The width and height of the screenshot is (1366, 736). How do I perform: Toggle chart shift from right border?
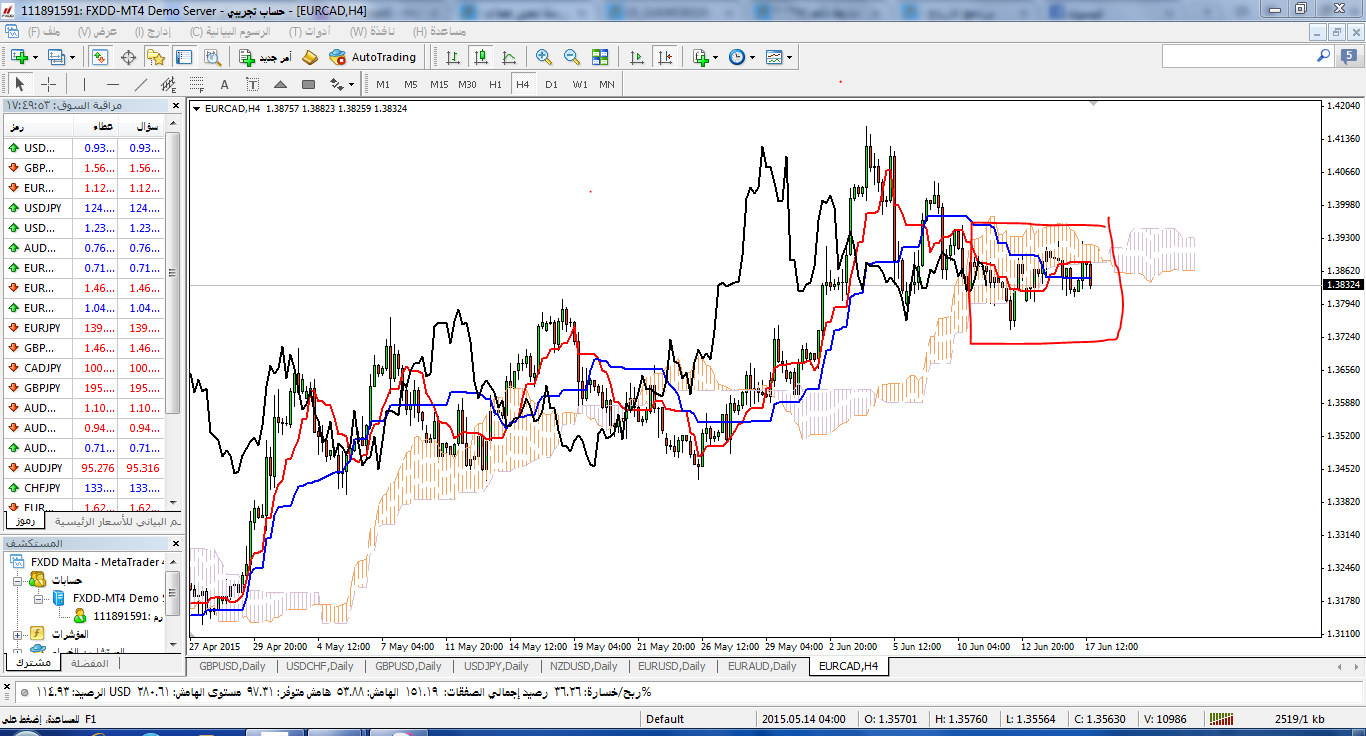pyautogui.click(x=666, y=57)
